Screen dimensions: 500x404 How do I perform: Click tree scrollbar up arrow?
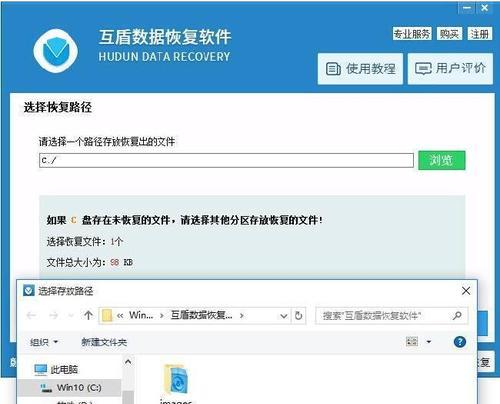(x=128, y=361)
